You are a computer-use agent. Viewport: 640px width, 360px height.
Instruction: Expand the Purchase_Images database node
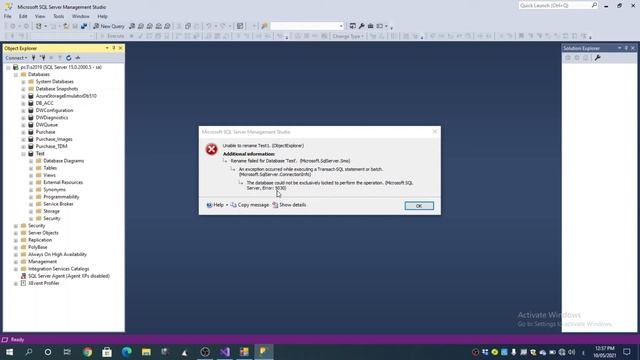coord(23,139)
